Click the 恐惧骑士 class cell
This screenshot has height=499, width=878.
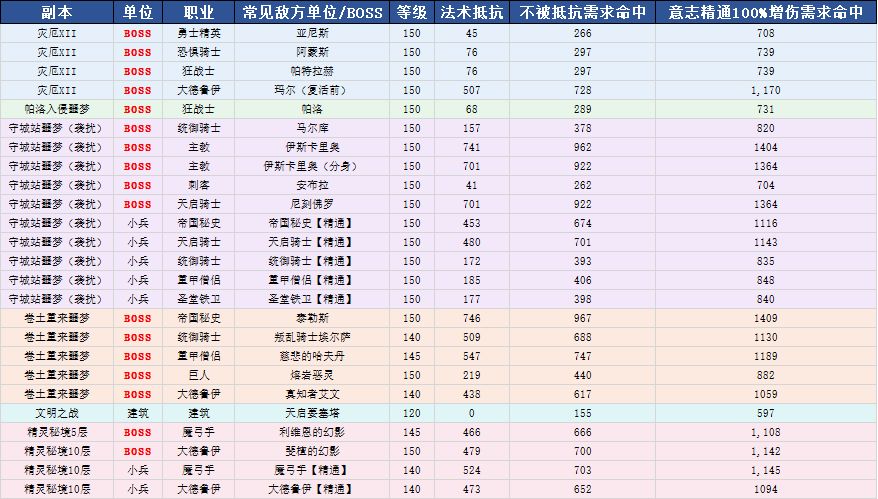point(199,53)
